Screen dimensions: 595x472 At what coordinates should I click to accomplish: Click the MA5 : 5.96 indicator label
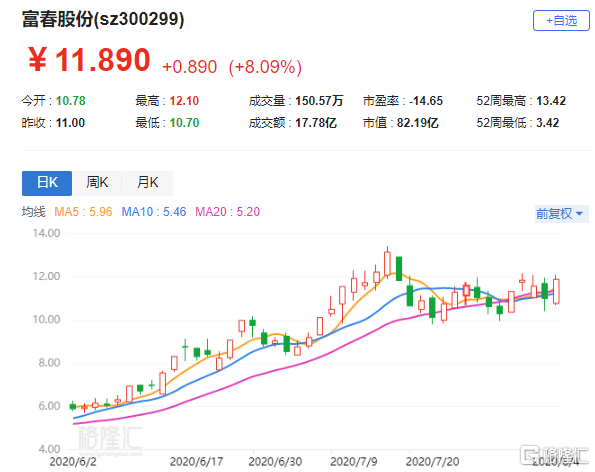point(83,212)
